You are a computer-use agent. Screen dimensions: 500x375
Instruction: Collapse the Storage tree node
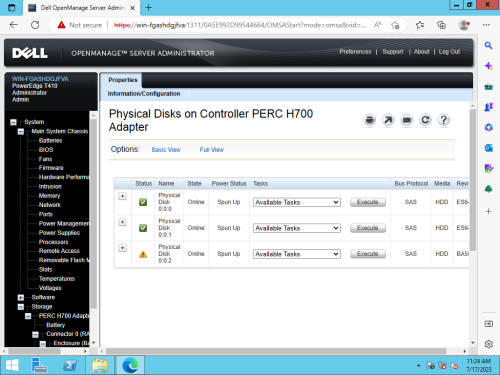pos(21,307)
